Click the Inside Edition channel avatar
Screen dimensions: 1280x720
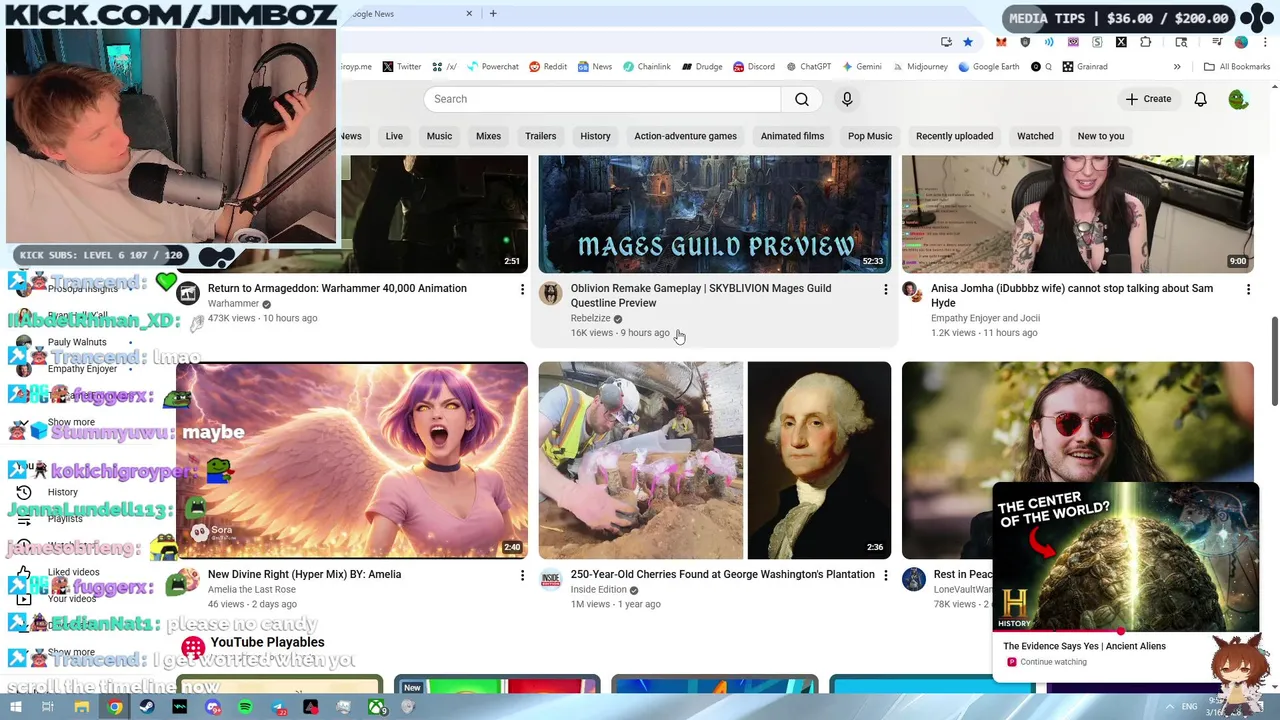[550, 578]
